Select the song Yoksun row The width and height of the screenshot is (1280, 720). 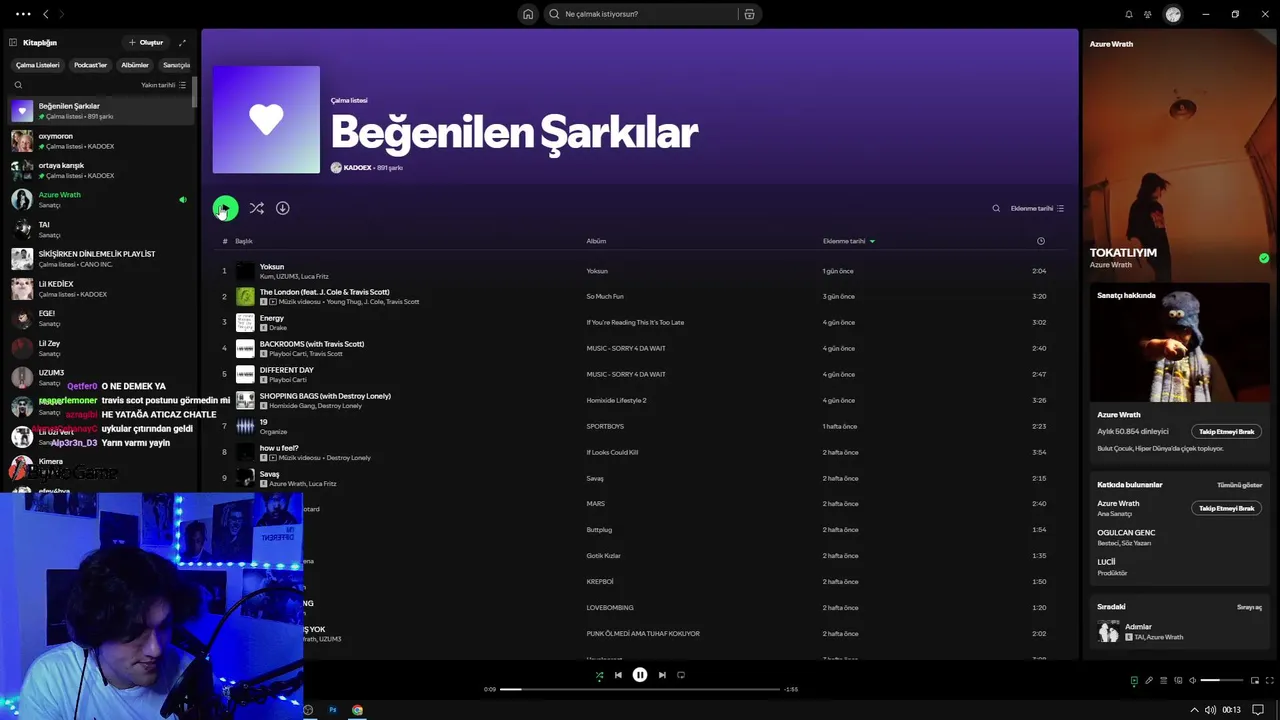click(x=640, y=271)
